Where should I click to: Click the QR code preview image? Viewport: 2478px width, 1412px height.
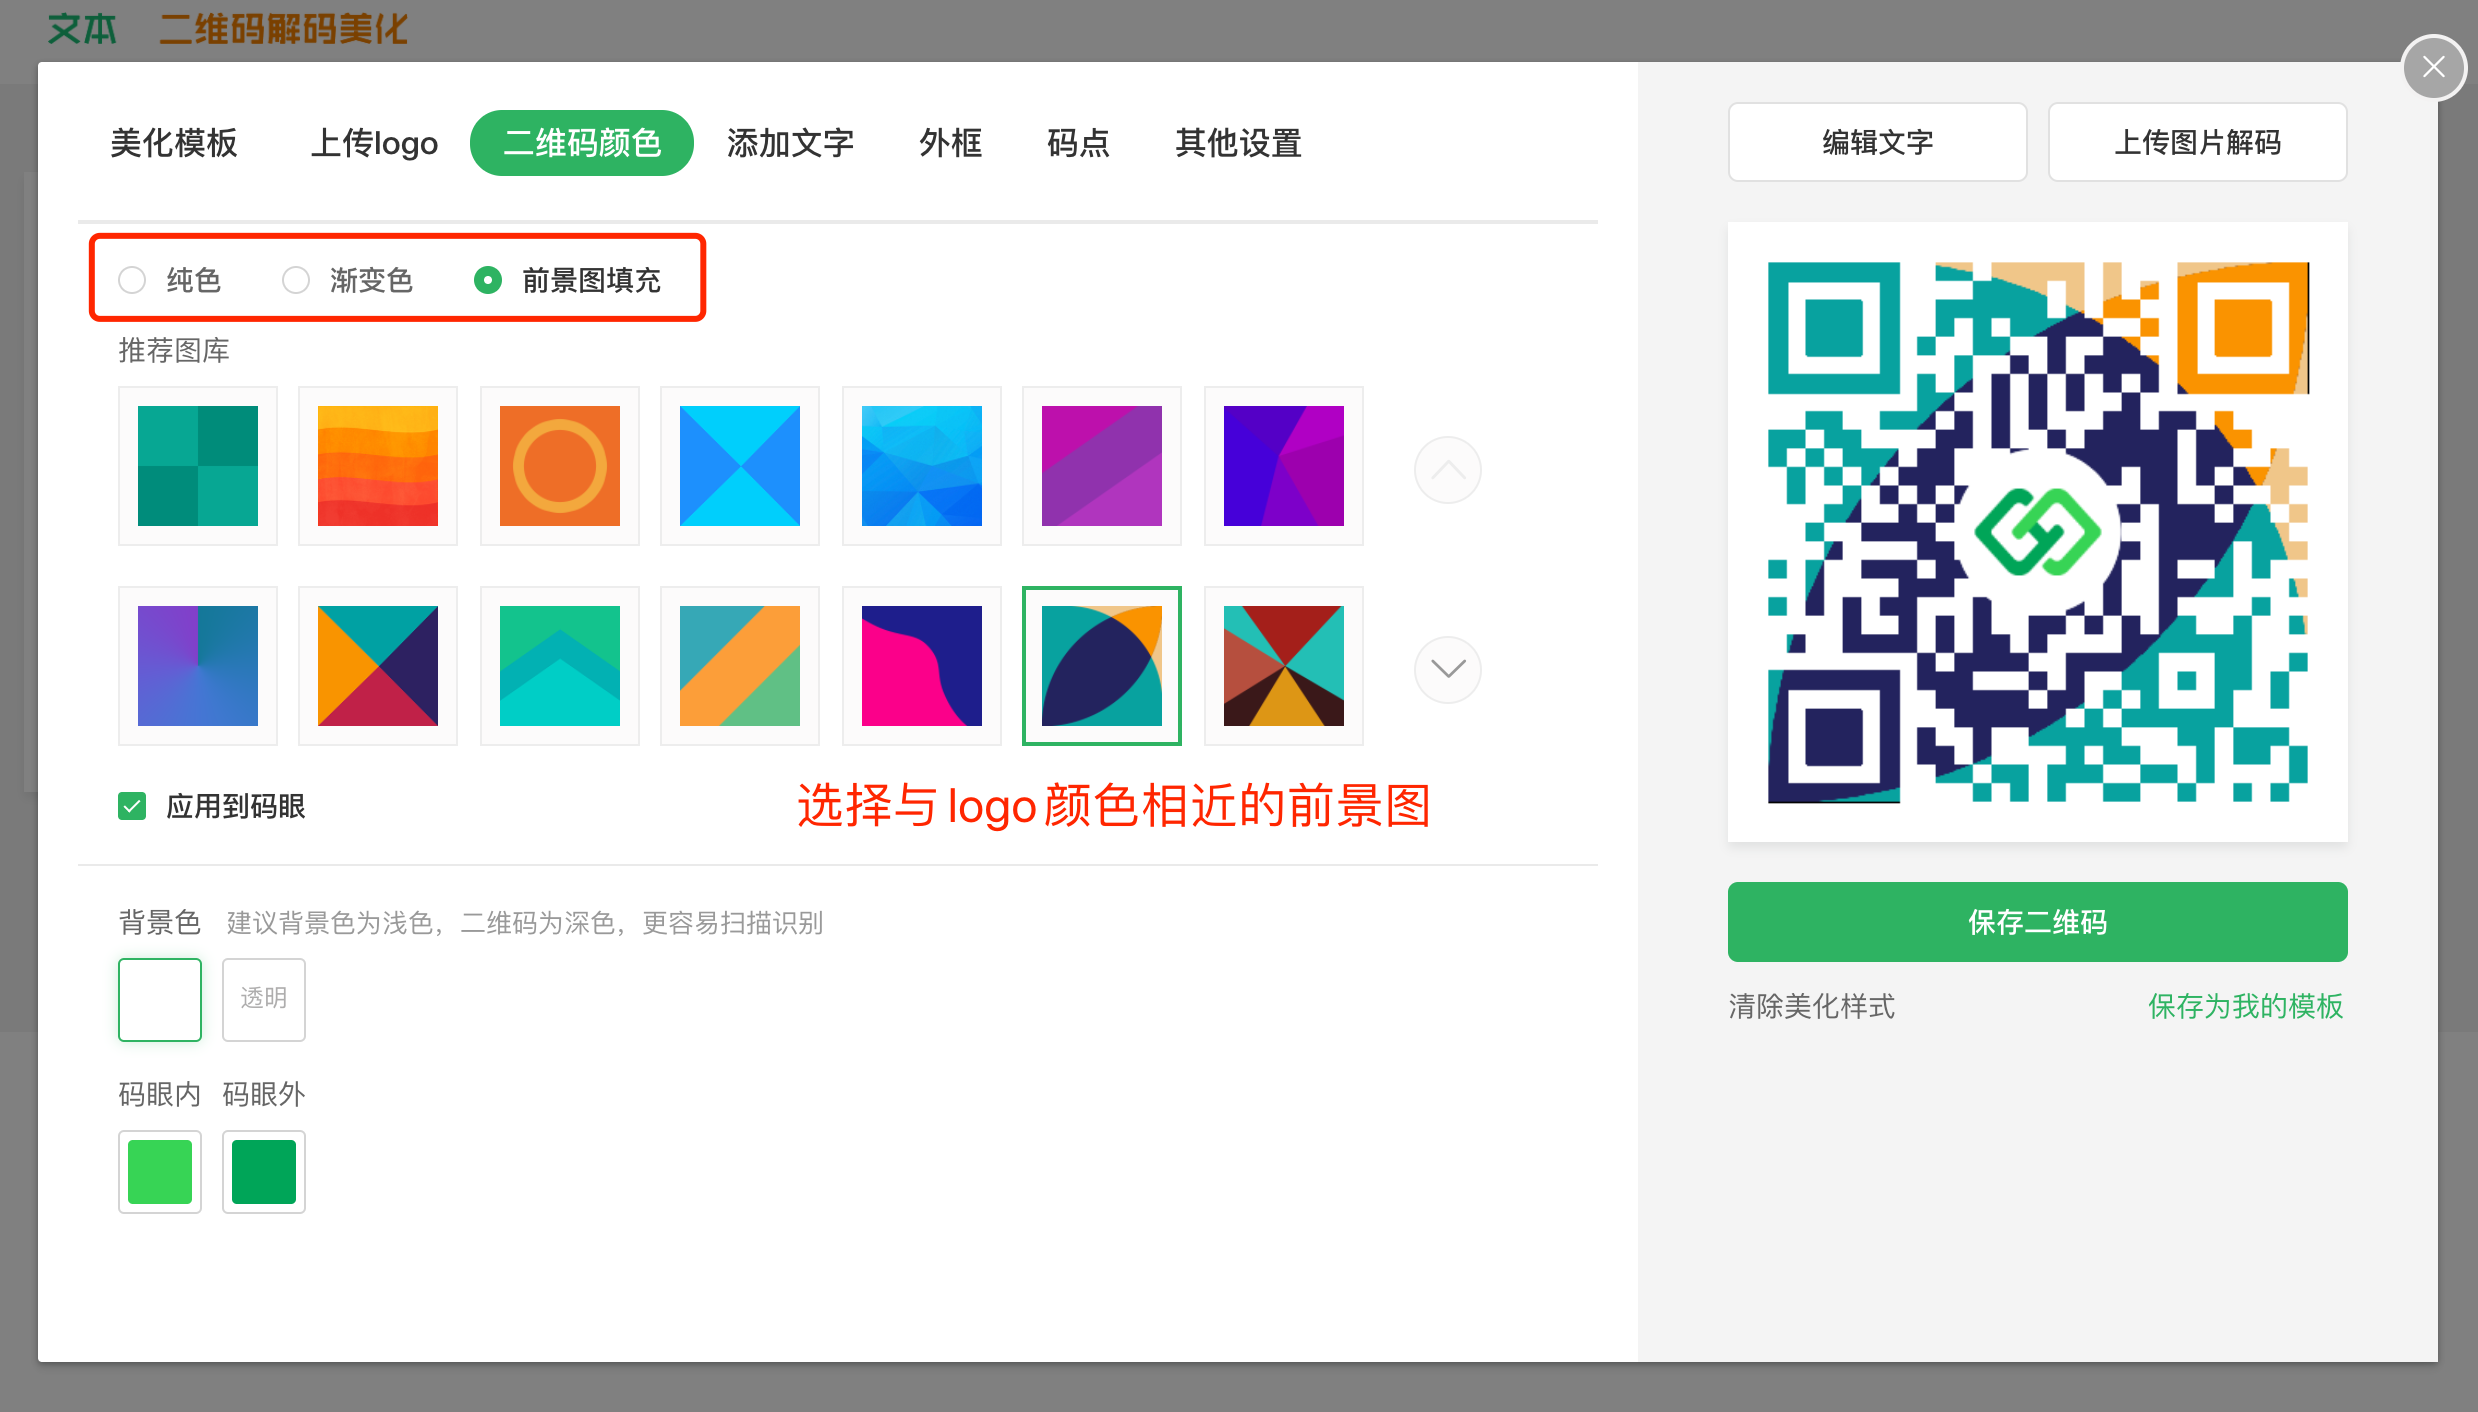click(2038, 532)
